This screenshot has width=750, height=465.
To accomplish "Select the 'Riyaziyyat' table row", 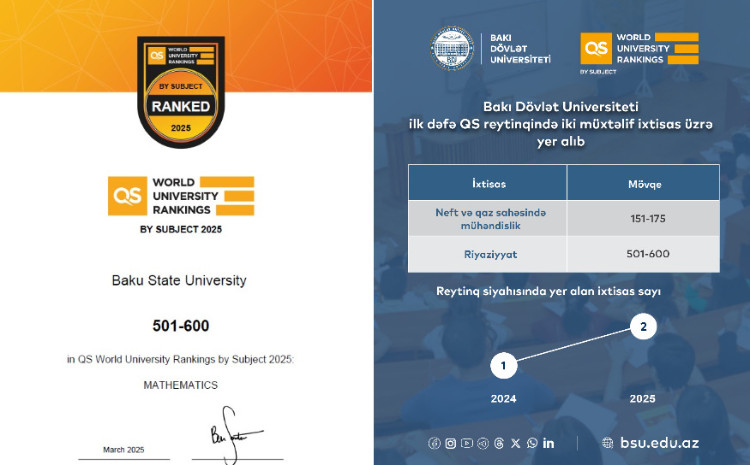I will point(563,254).
